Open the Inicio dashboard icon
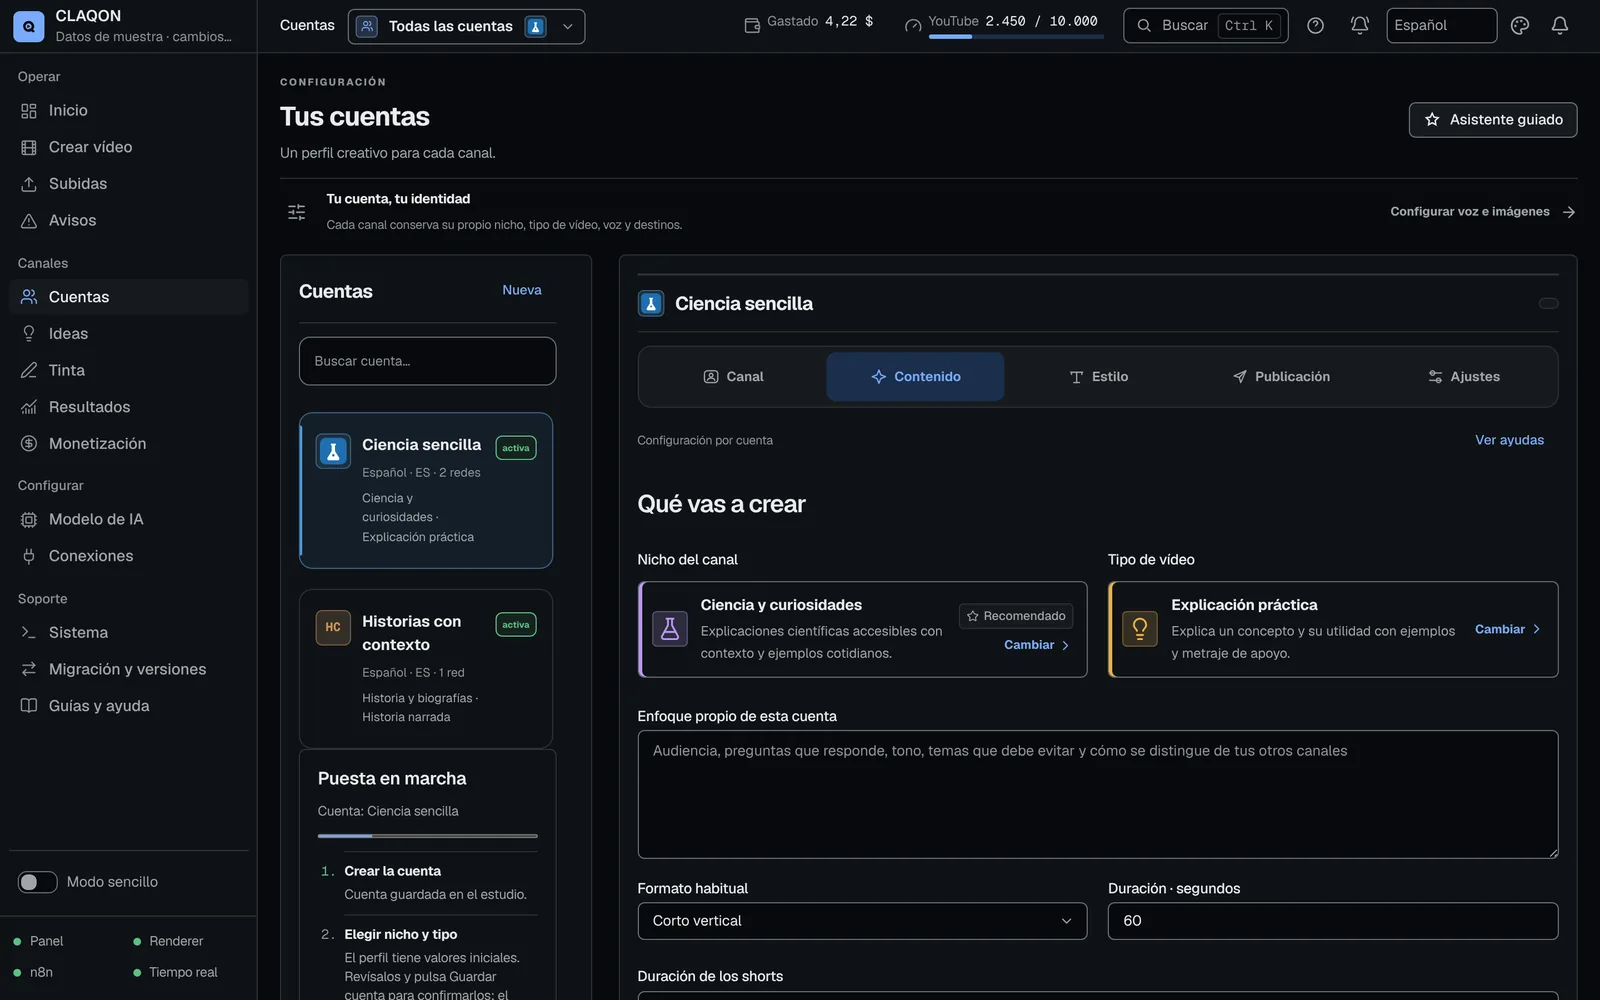The width and height of the screenshot is (1600, 1000). coord(29,111)
